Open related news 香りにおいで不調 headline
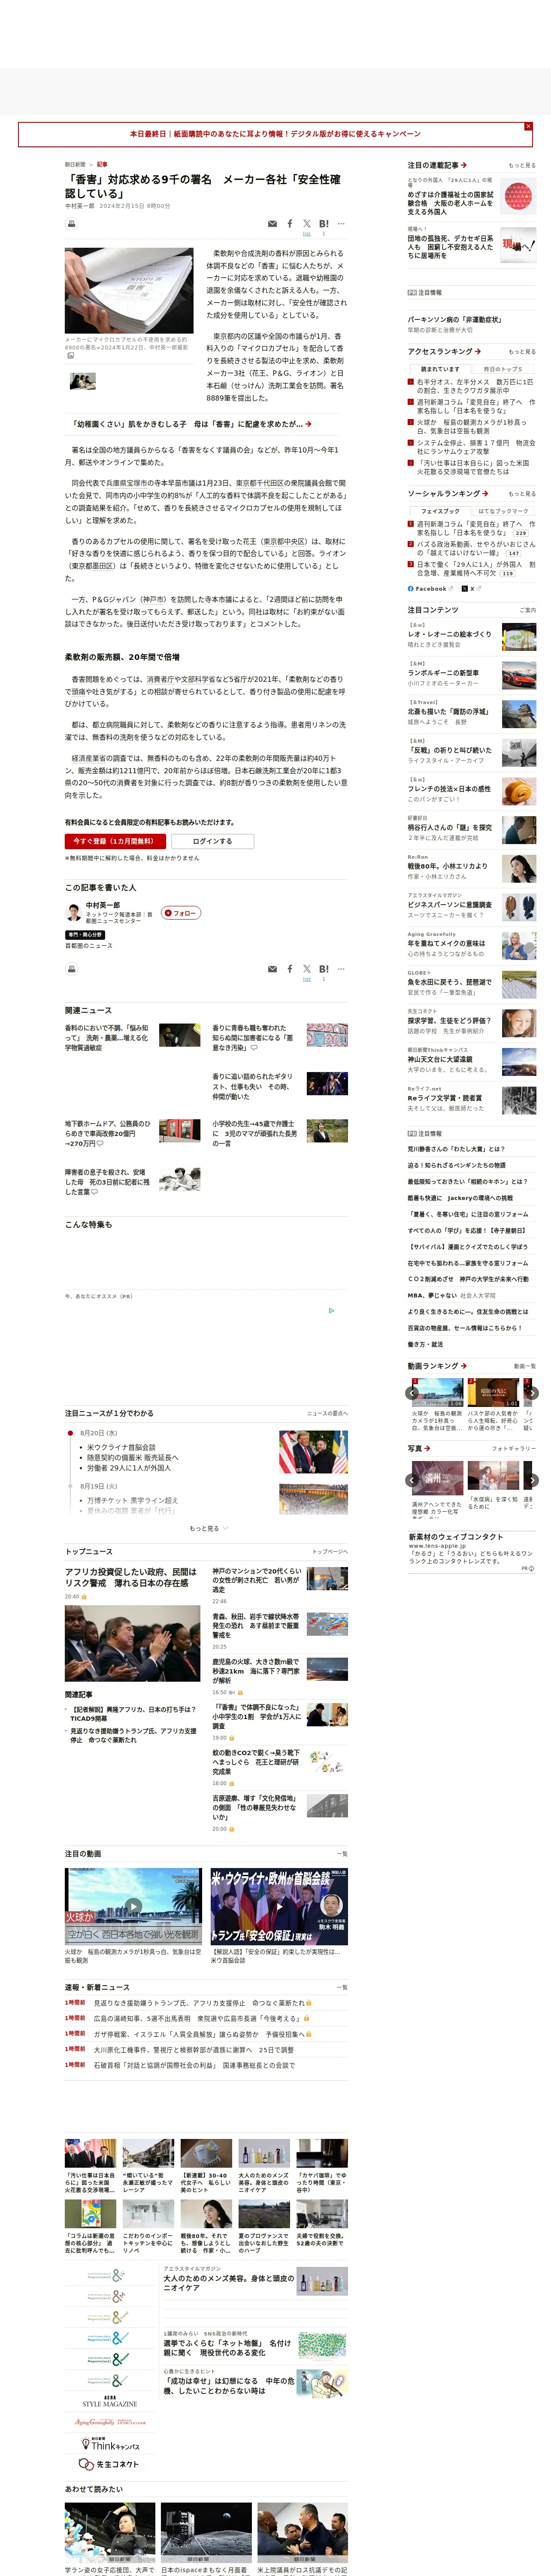The width and height of the screenshot is (551, 2576). point(107,1037)
